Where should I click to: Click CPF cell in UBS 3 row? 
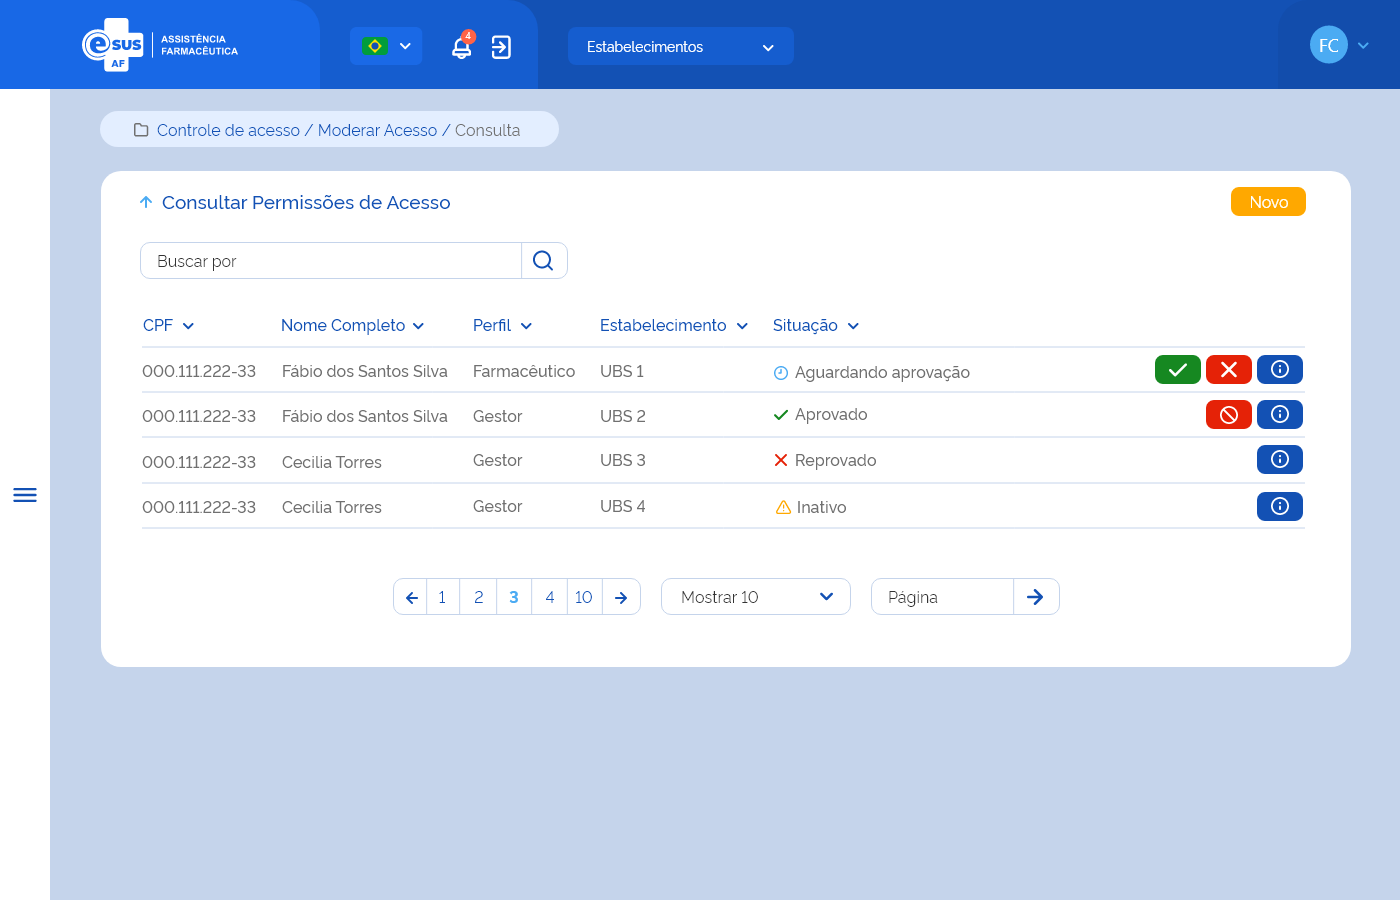click(199, 462)
